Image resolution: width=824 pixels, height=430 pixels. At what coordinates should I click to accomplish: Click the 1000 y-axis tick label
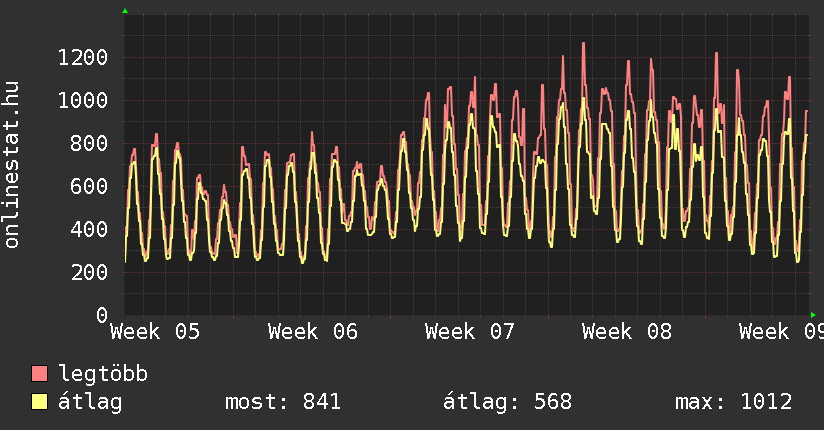click(82, 100)
